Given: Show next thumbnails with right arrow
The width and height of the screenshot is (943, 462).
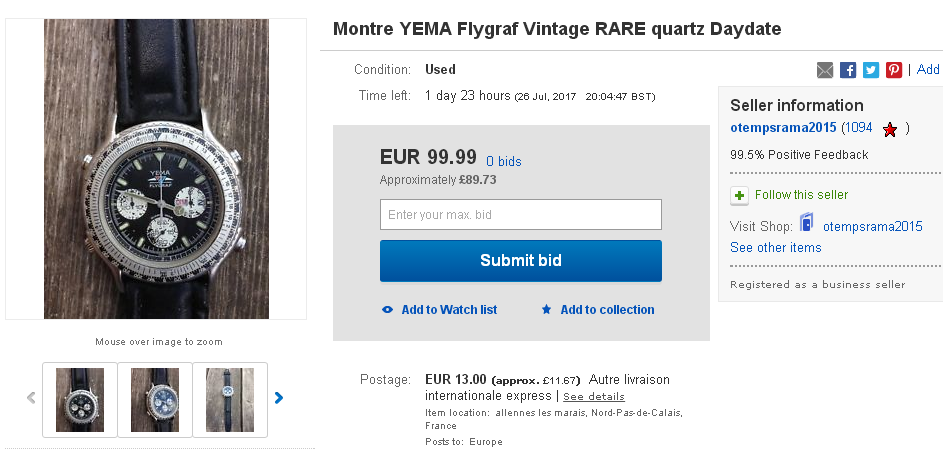Looking at the screenshot, I should [279, 398].
